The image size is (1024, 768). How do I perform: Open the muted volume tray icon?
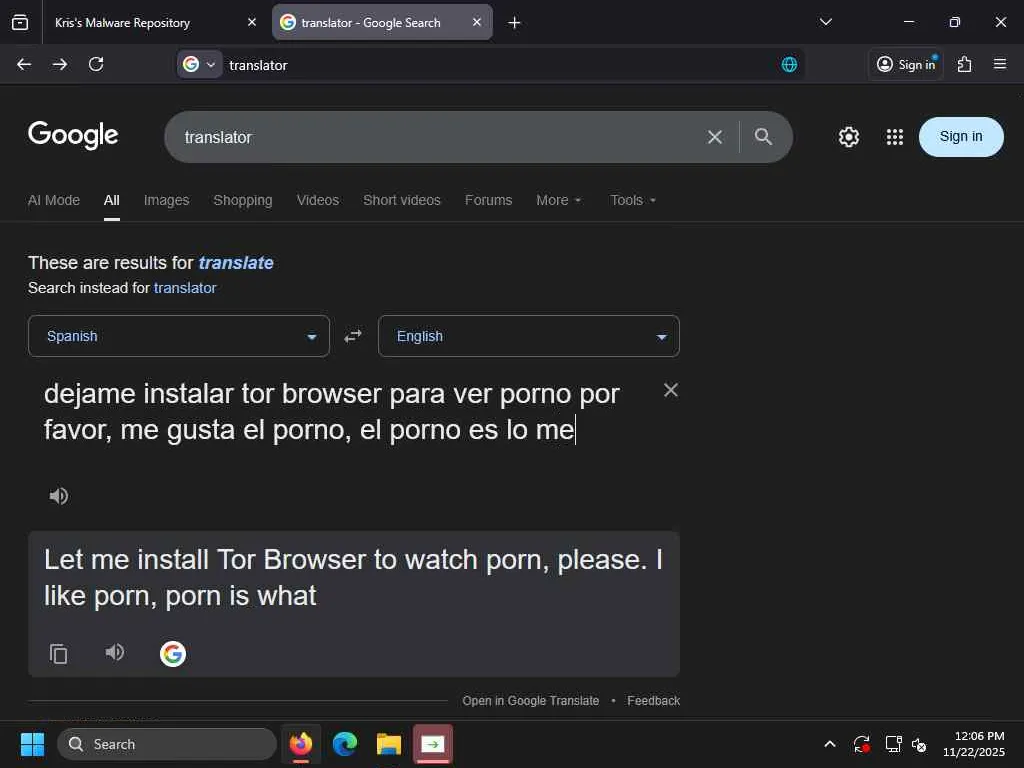click(920, 744)
